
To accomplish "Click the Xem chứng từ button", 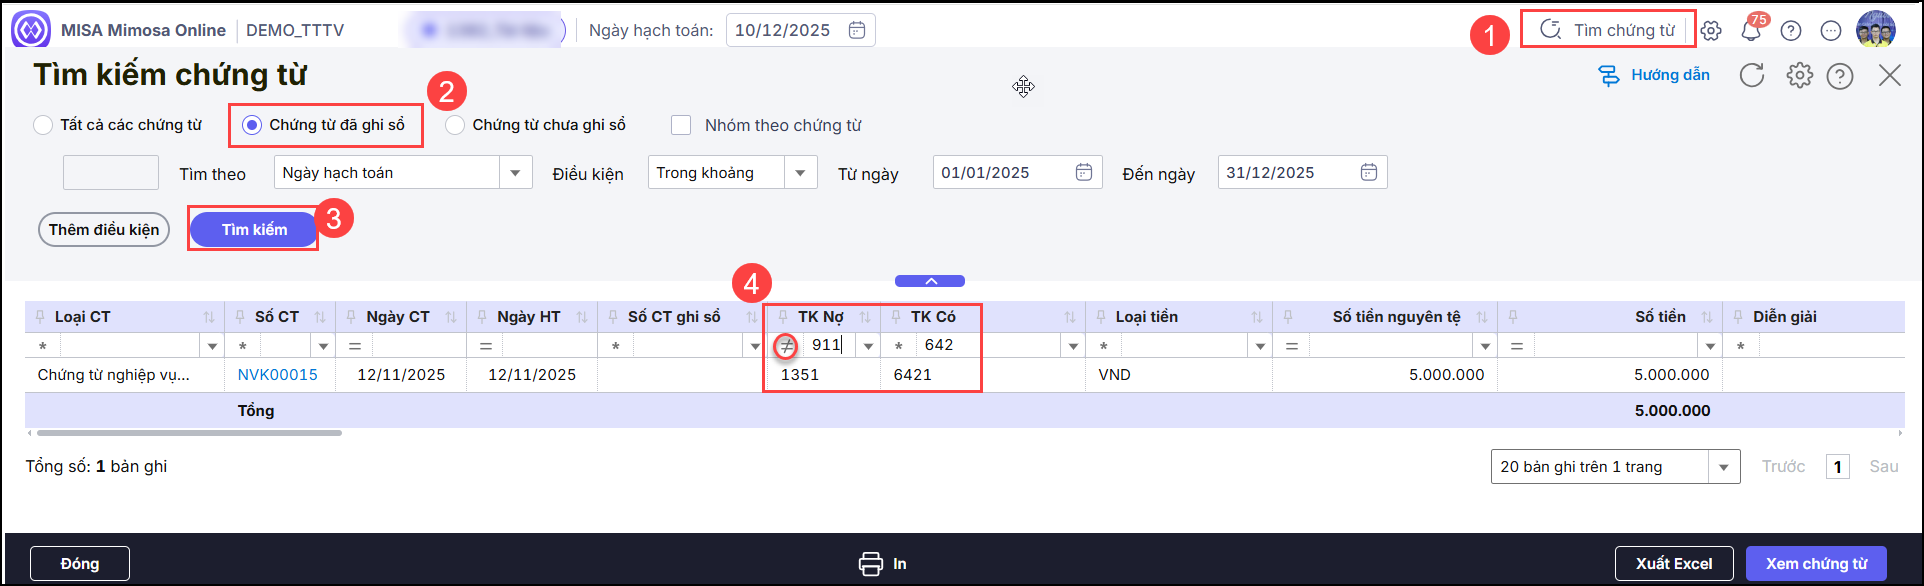I will click(x=1816, y=564).
